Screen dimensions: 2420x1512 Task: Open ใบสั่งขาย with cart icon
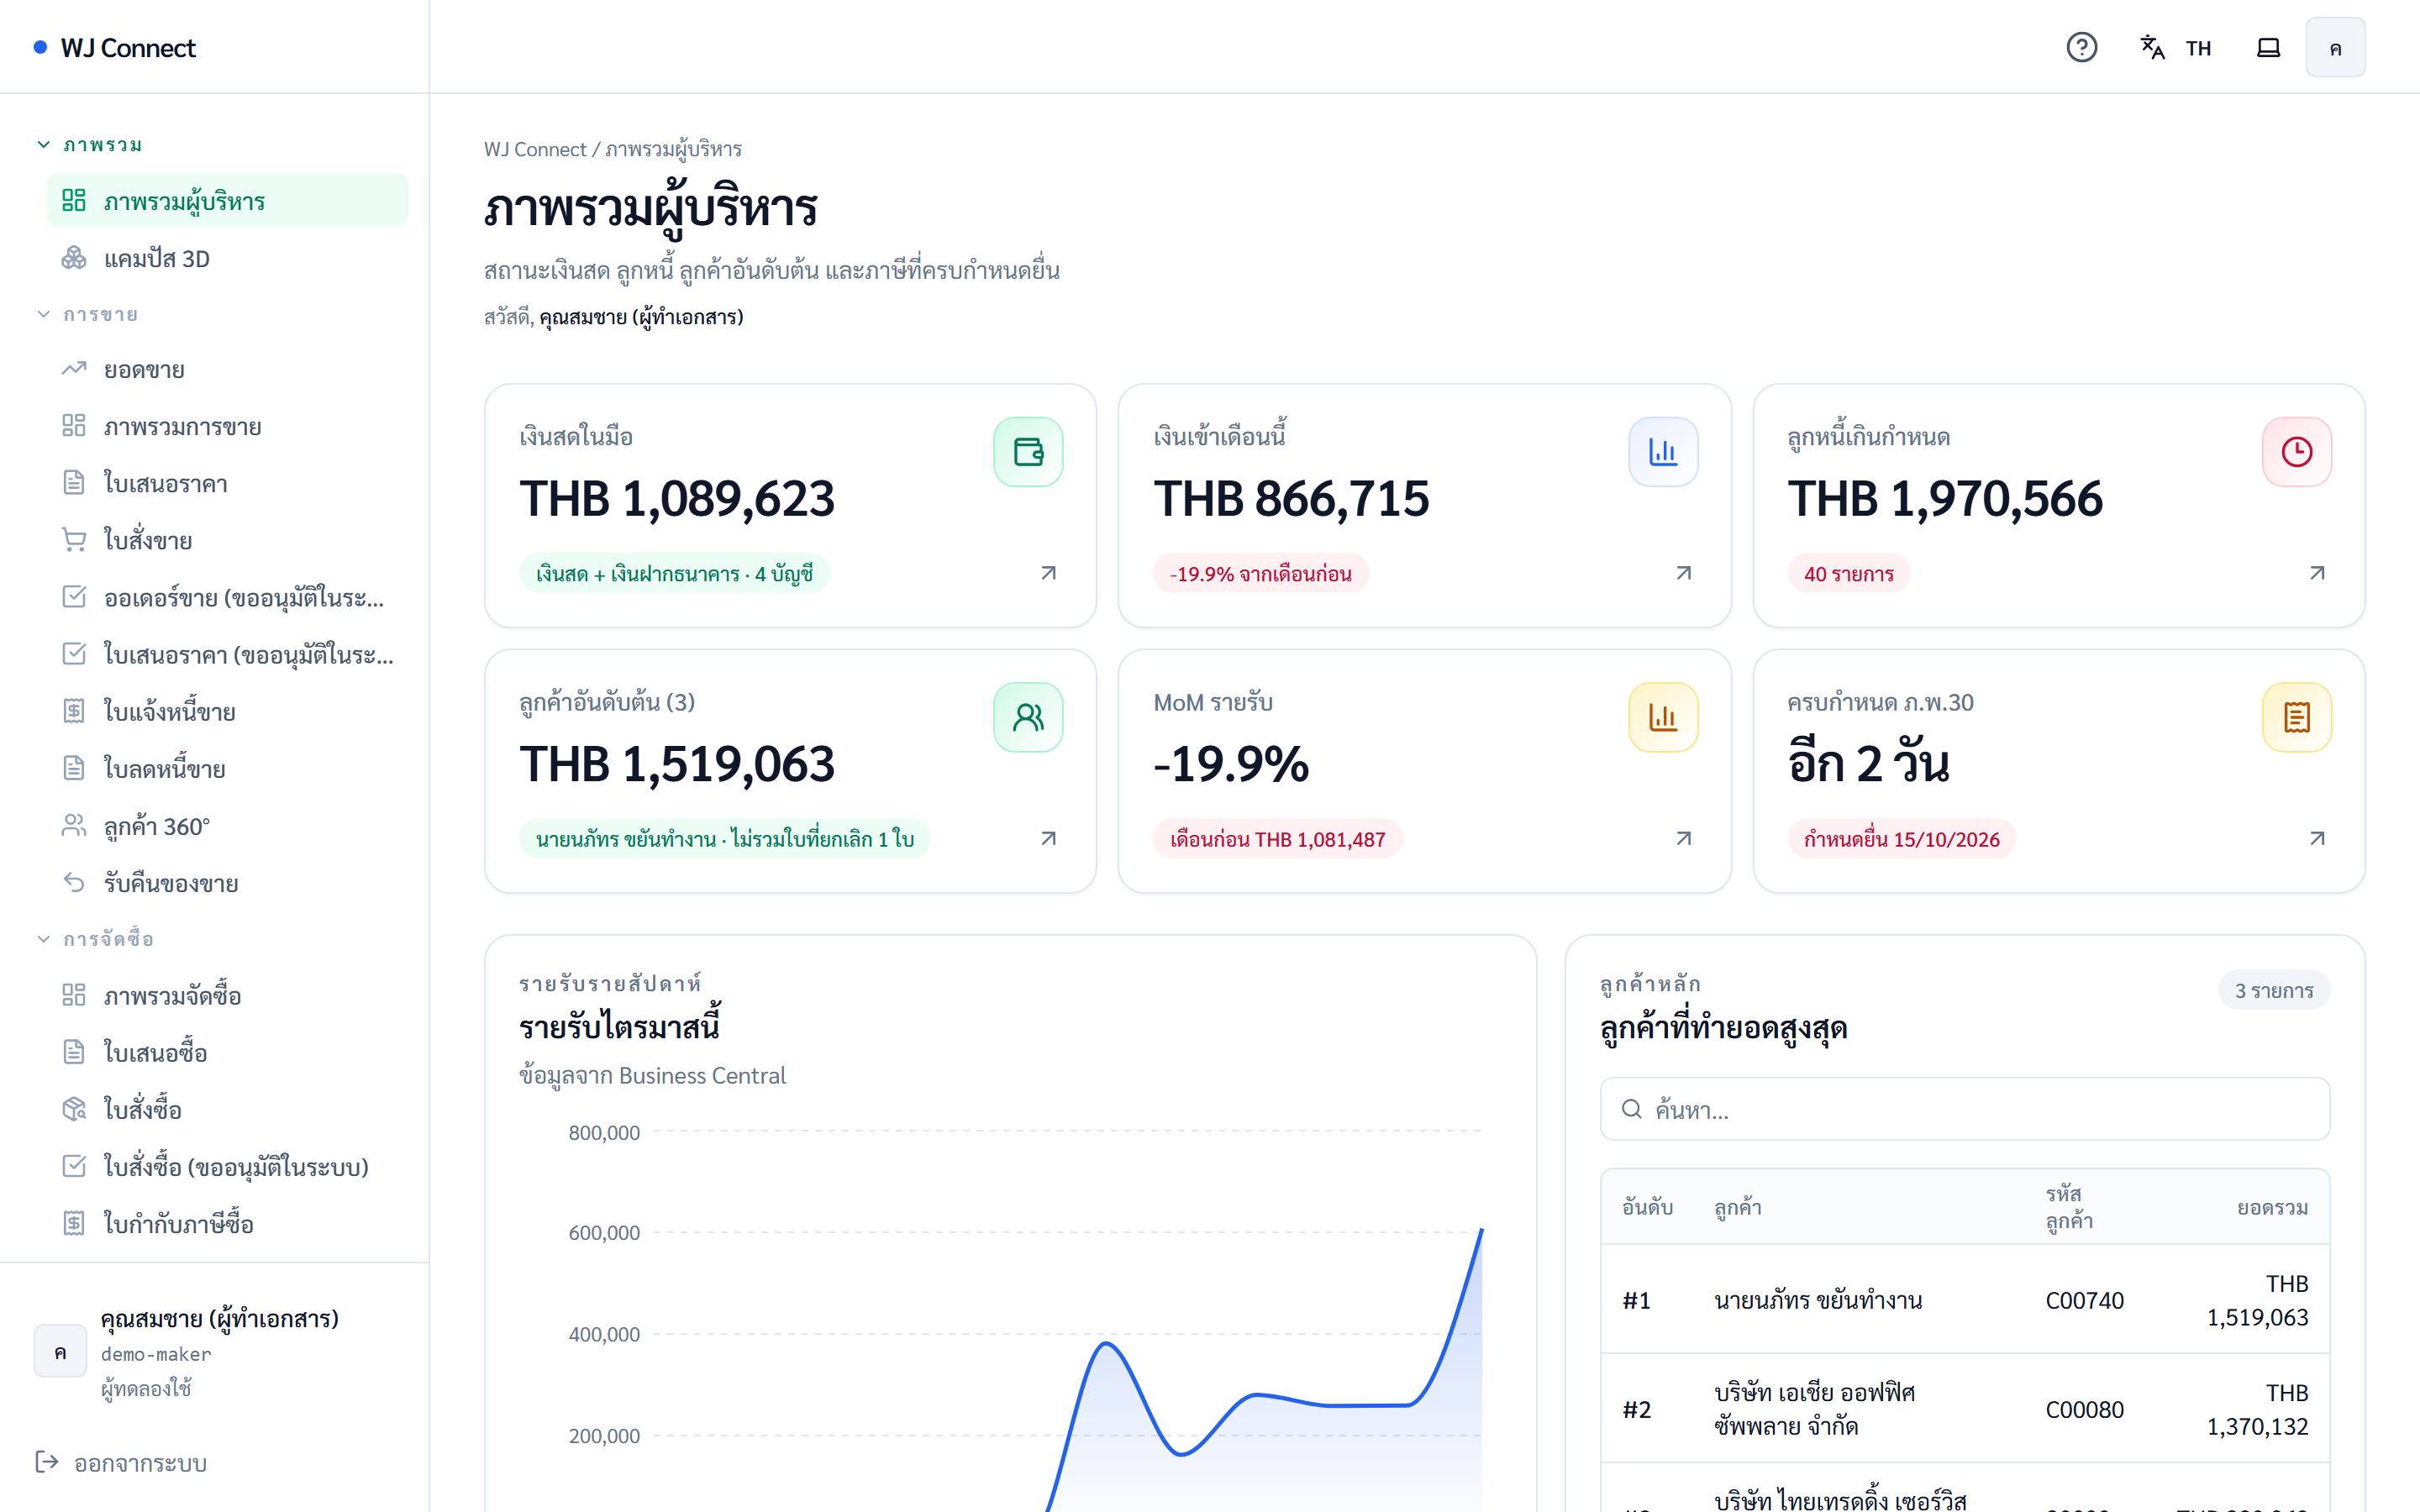coord(227,540)
